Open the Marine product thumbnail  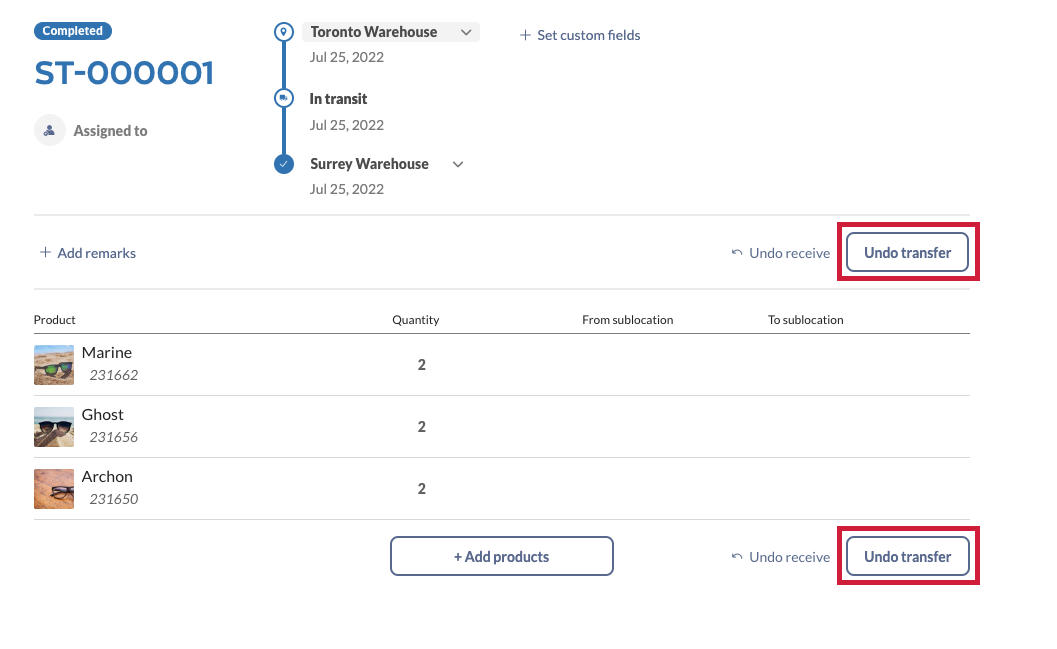(x=54, y=365)
